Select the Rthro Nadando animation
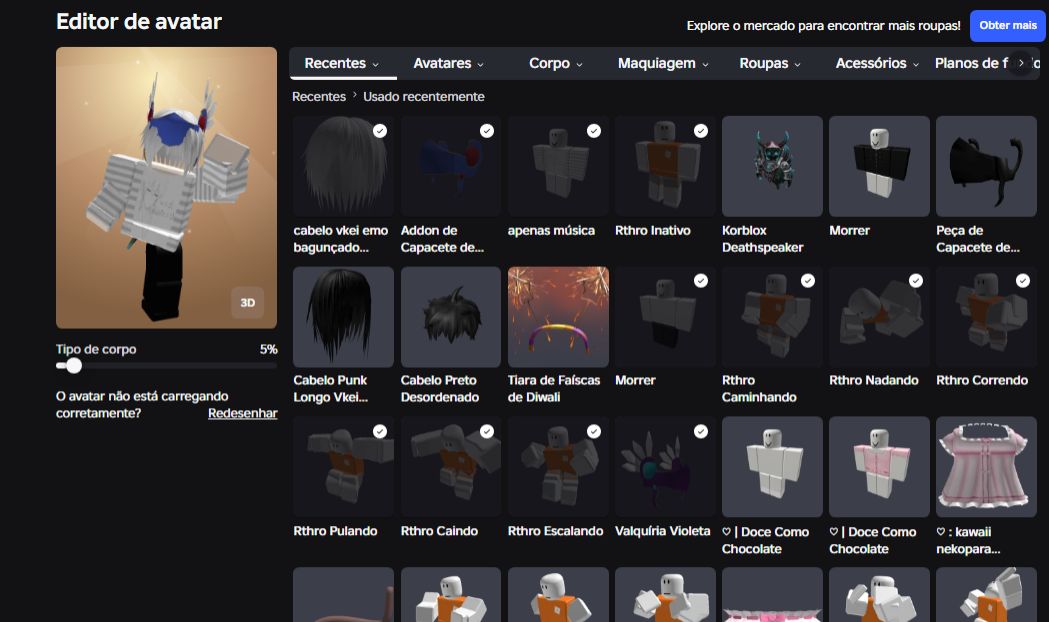Viewport: 1049px width, 622px height. click(879, 316)
